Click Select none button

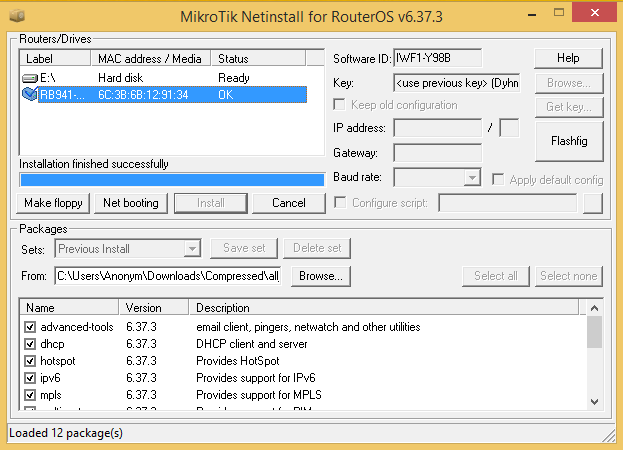[x=569, y=276]
